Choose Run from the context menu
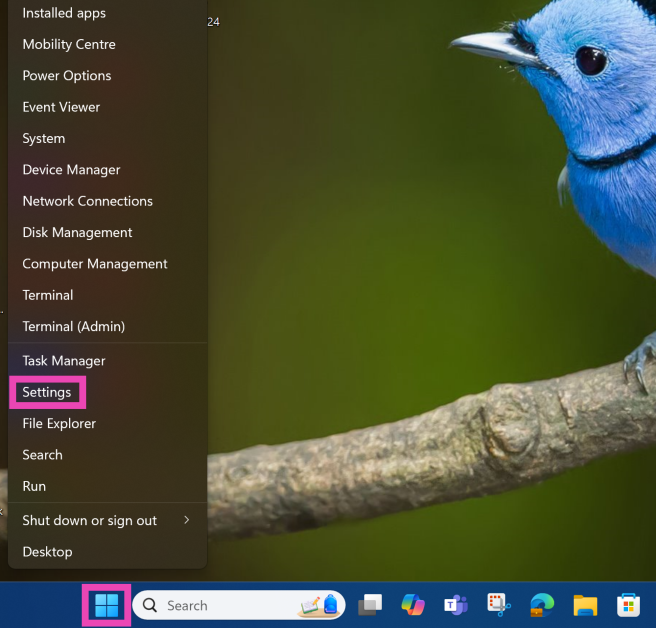656x628 pixels. 34,486
